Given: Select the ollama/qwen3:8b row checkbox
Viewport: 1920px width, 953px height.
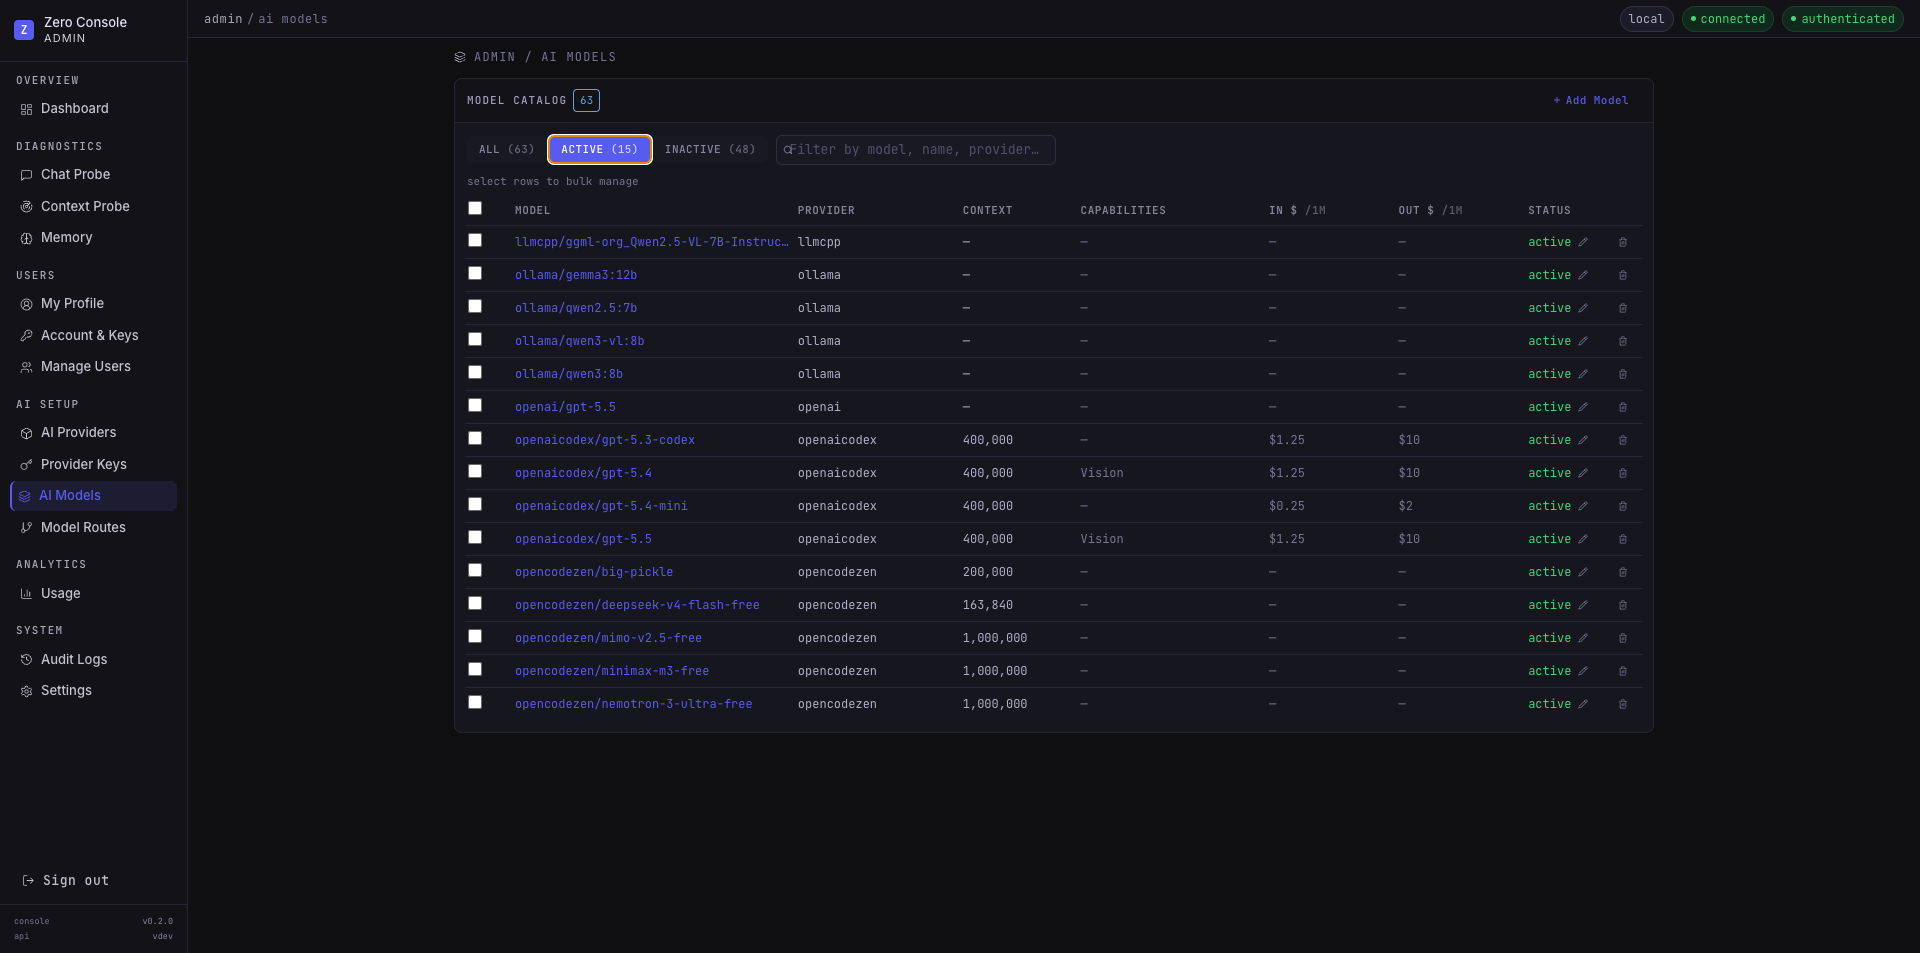Looking at the screenshot, I should (x=475, y=372).
